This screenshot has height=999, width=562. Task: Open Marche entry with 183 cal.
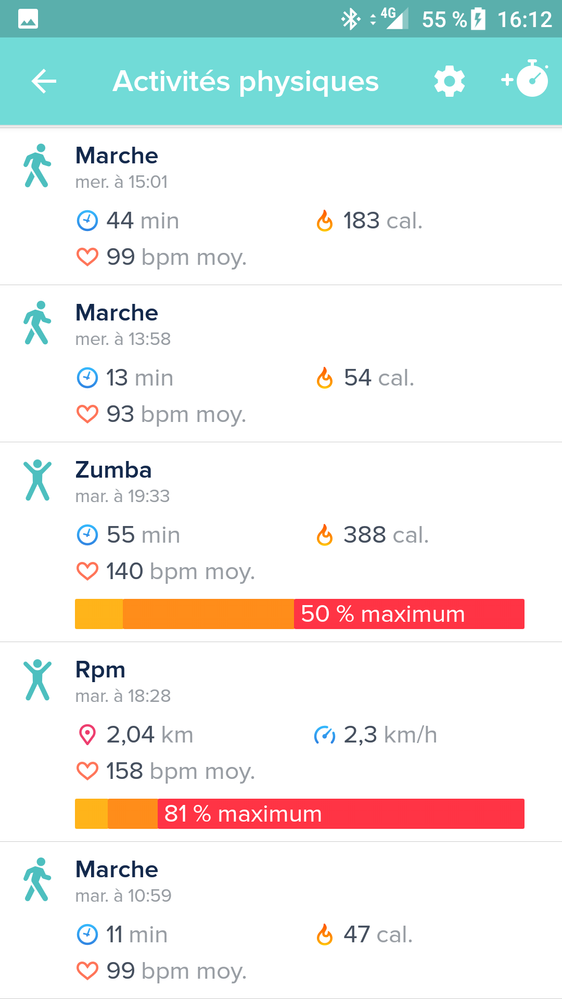(281, 206)
